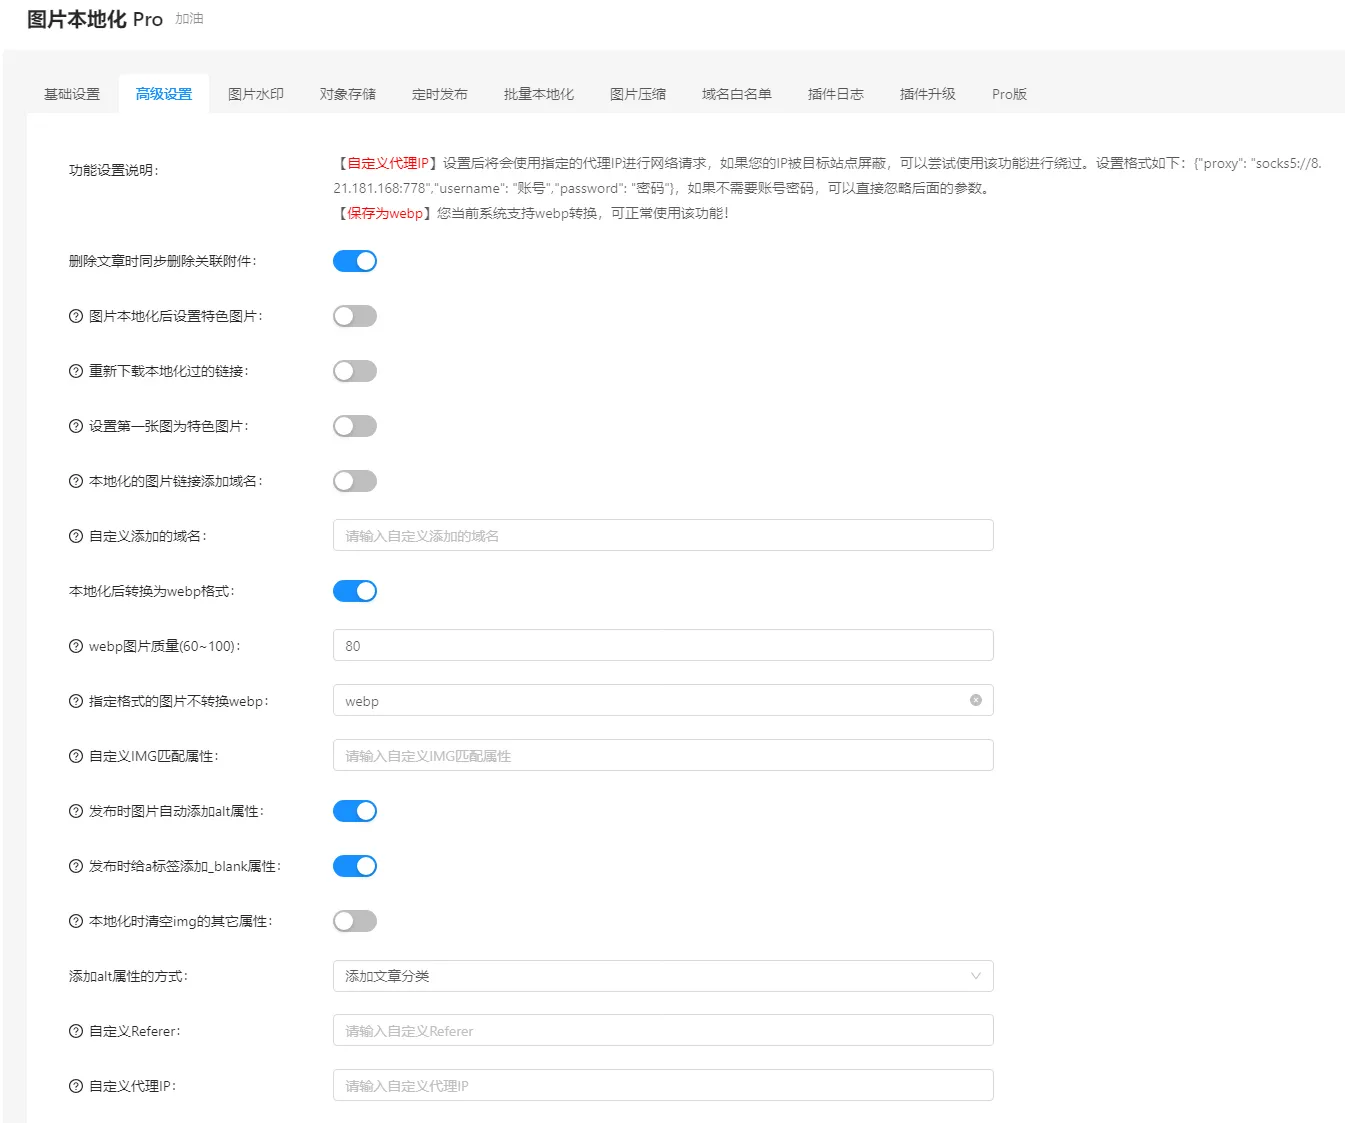
Task: Switch to the 图片水印 tab
Action: [x=256, y=94]
